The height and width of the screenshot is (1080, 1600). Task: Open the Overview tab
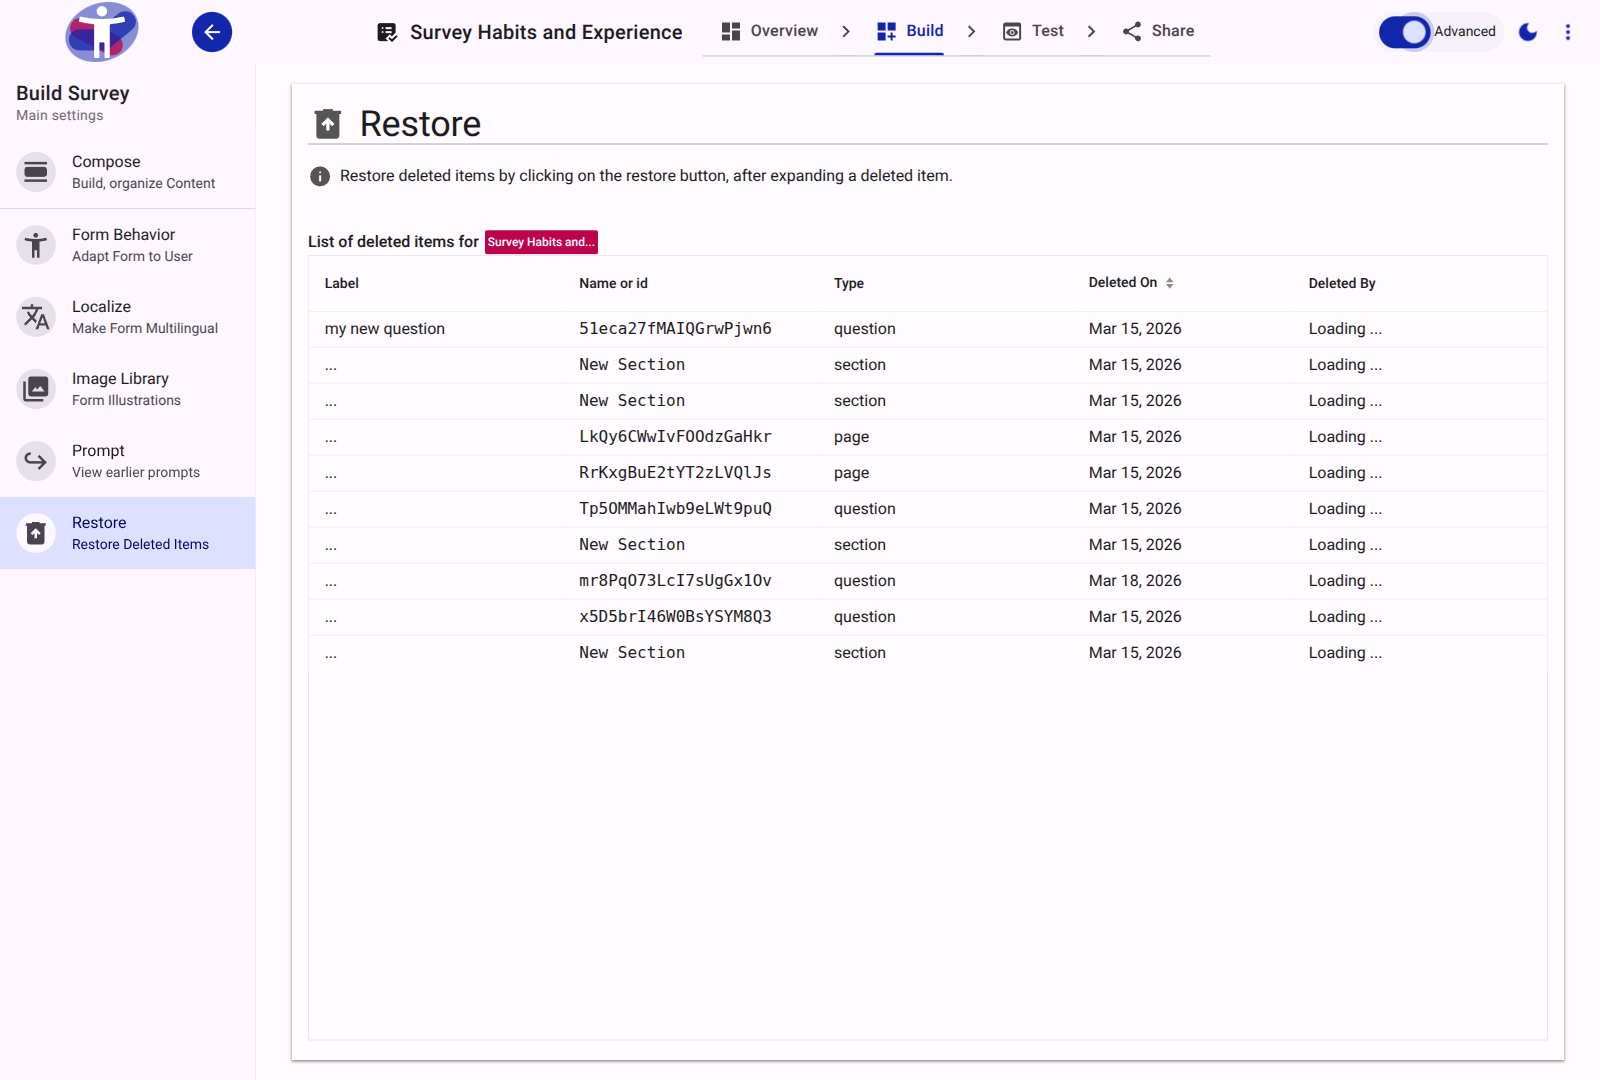tap(770, 31)
